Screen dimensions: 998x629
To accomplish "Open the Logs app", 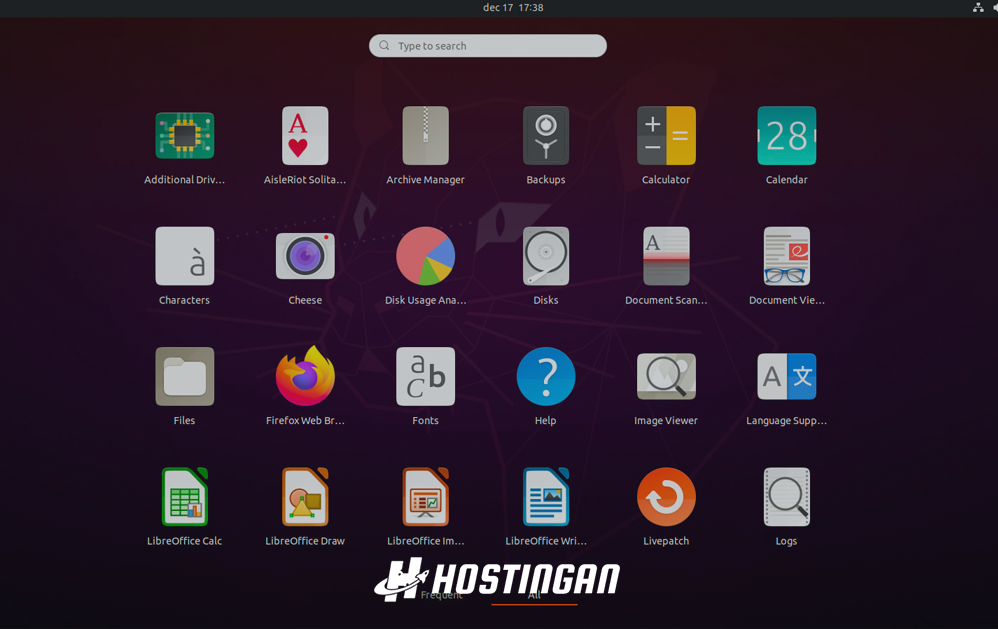I will coord(787,497).
